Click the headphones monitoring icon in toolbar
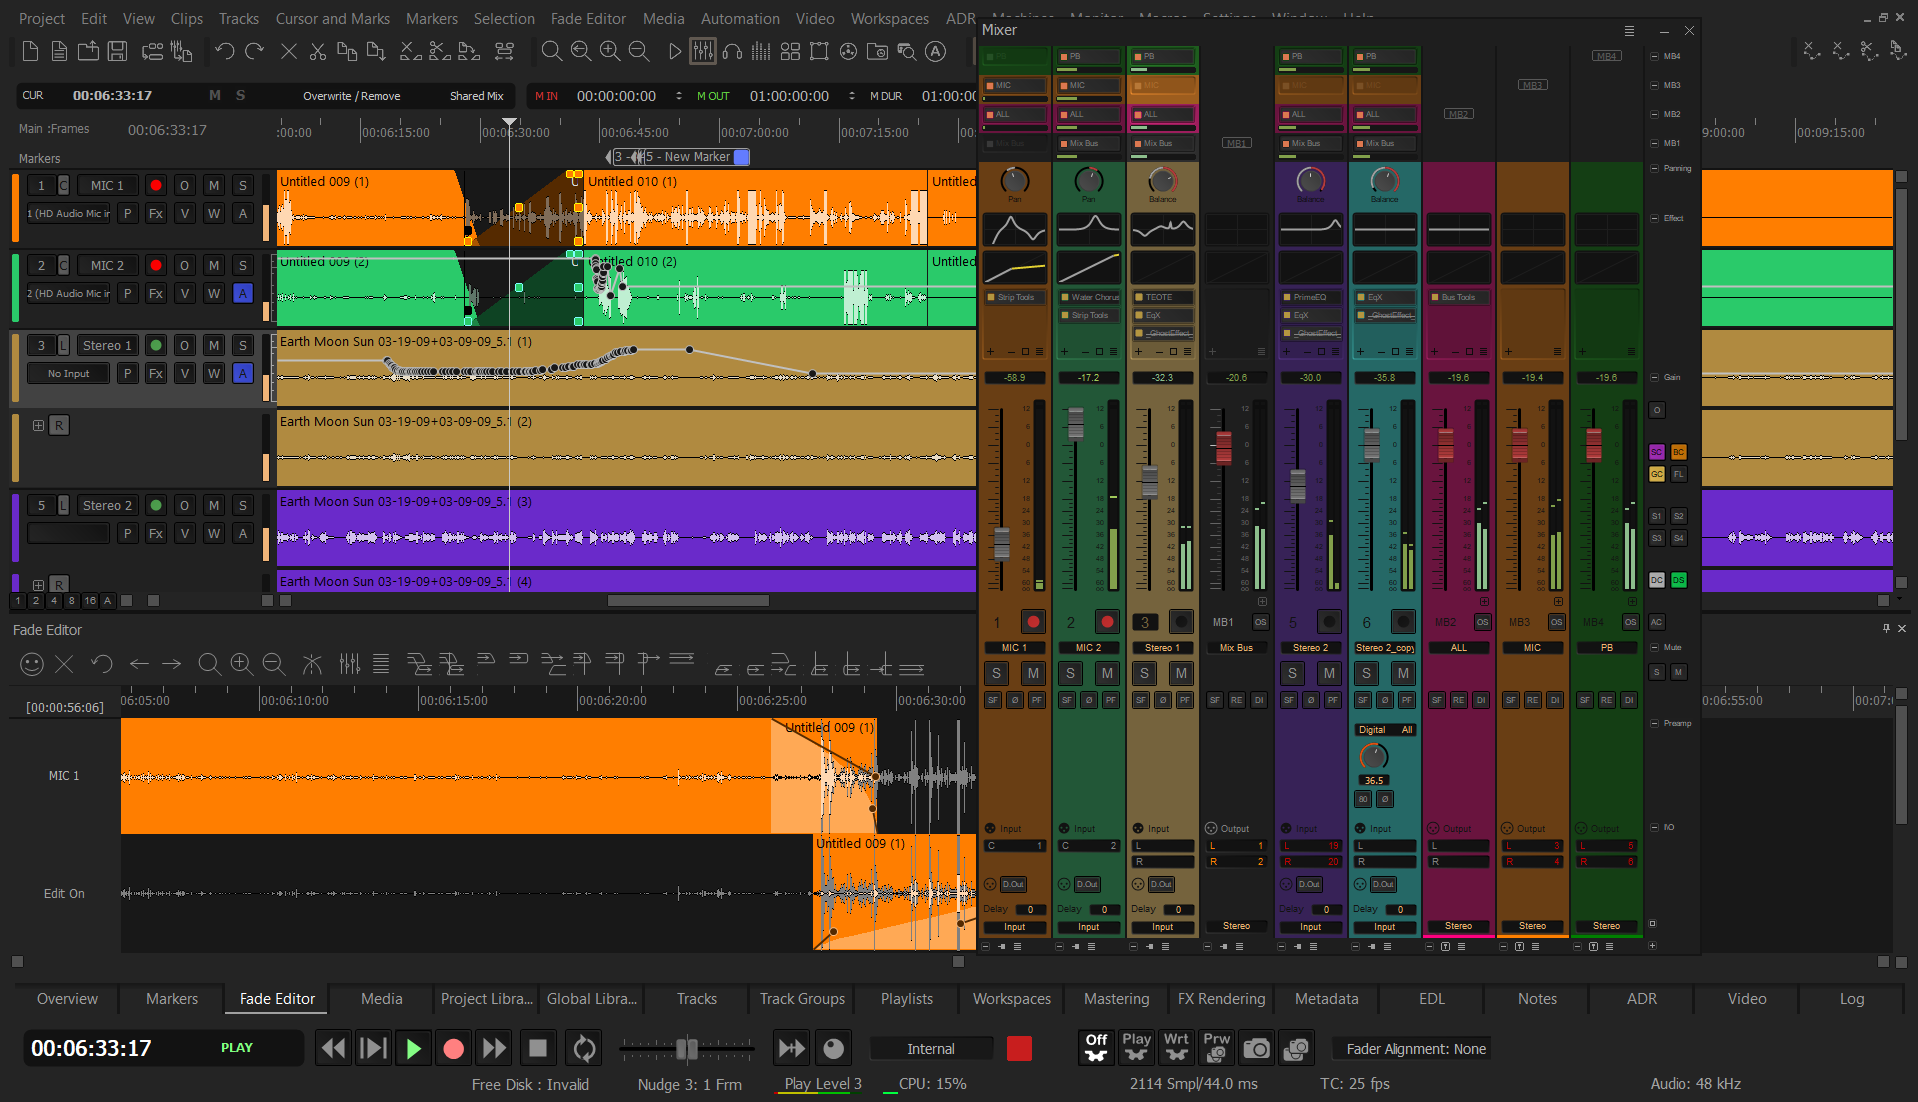Screen dimensions: 1918x1102 click(732, 51)
